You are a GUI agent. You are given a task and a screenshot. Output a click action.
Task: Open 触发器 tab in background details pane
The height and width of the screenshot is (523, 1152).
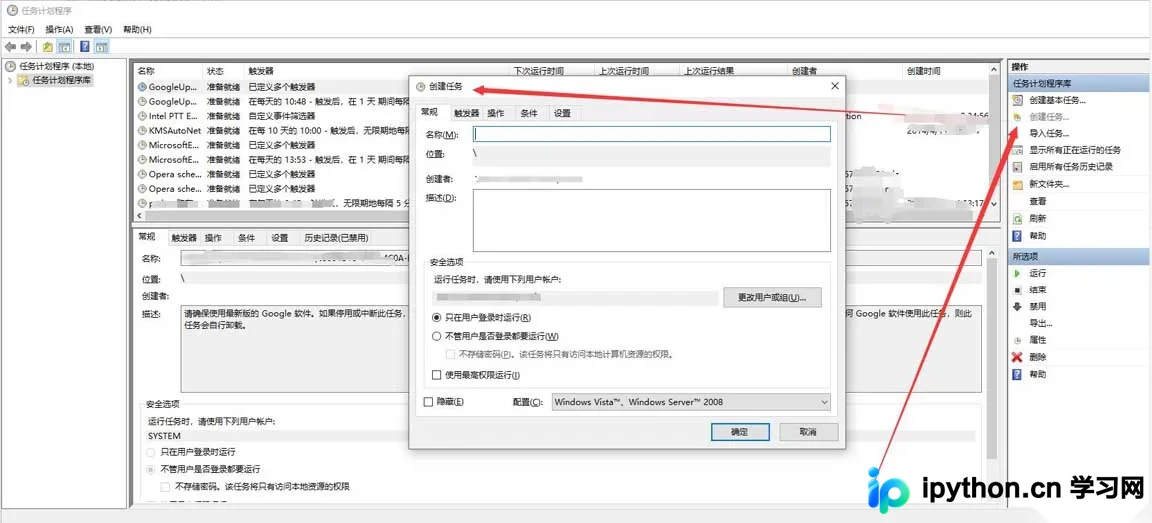(184, 238)
